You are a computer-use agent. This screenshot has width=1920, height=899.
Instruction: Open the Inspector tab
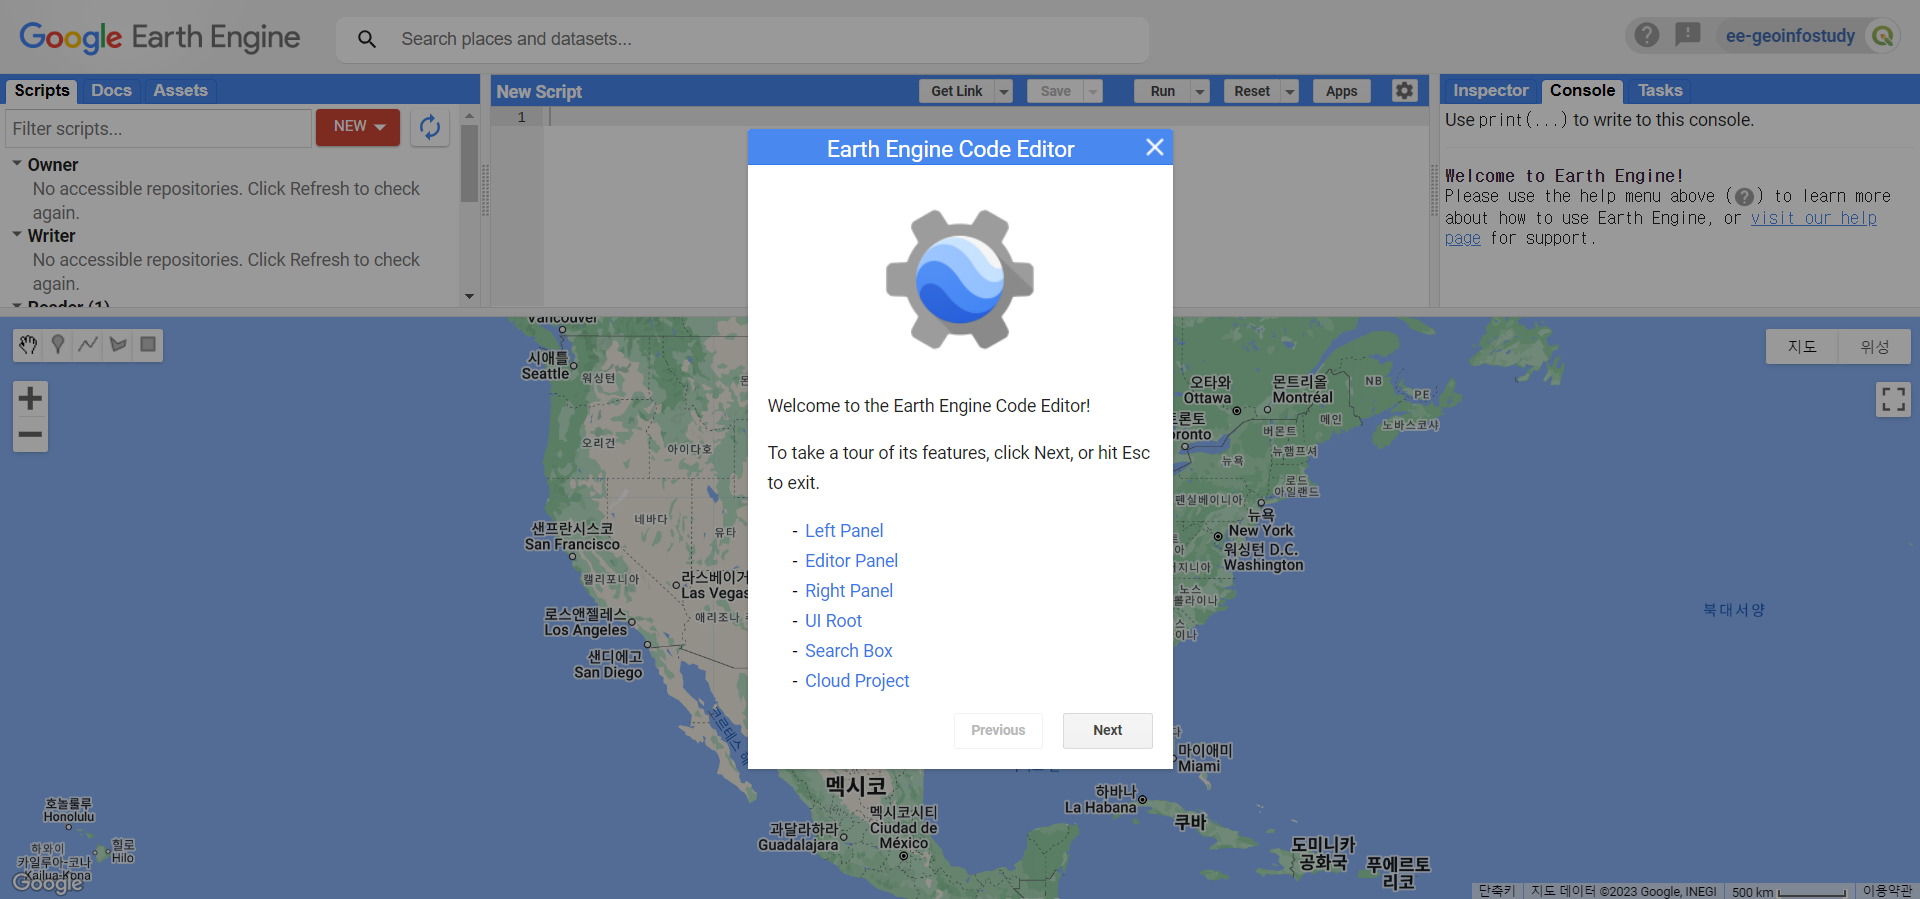1490,90
